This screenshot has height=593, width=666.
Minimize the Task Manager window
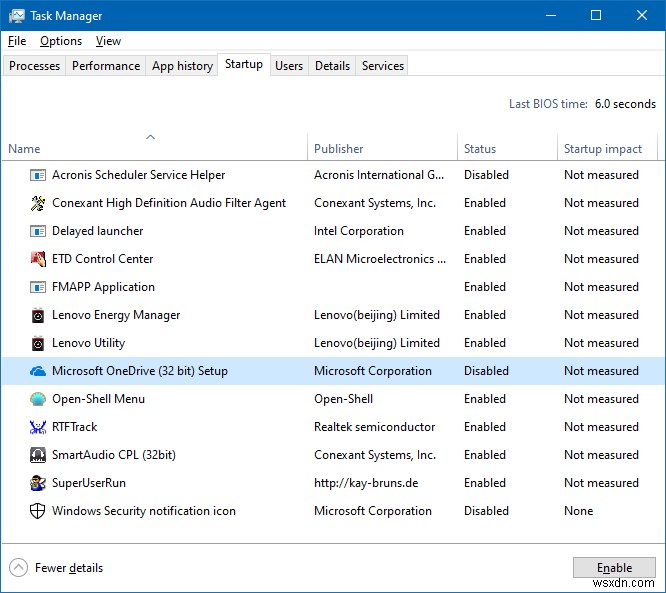click(551, 16)
